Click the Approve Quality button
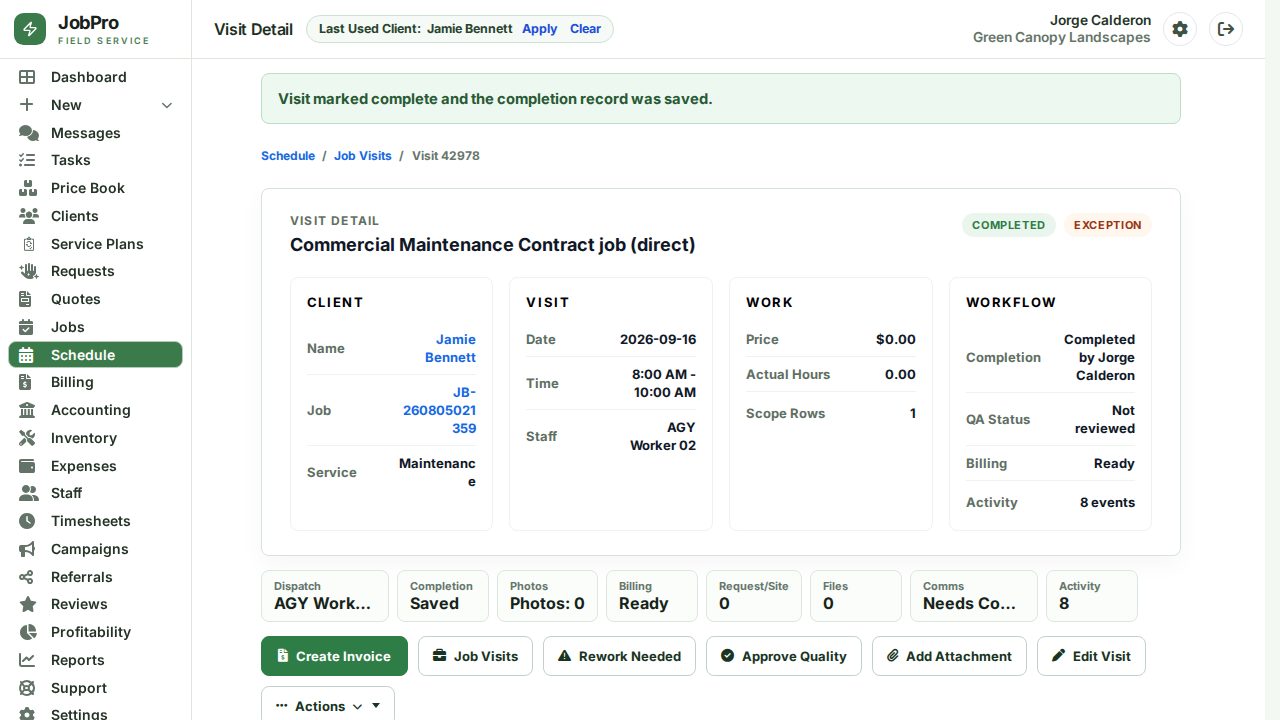This screenshot has width=1280, height=720. pyautogui.click(x=784, y=656)
